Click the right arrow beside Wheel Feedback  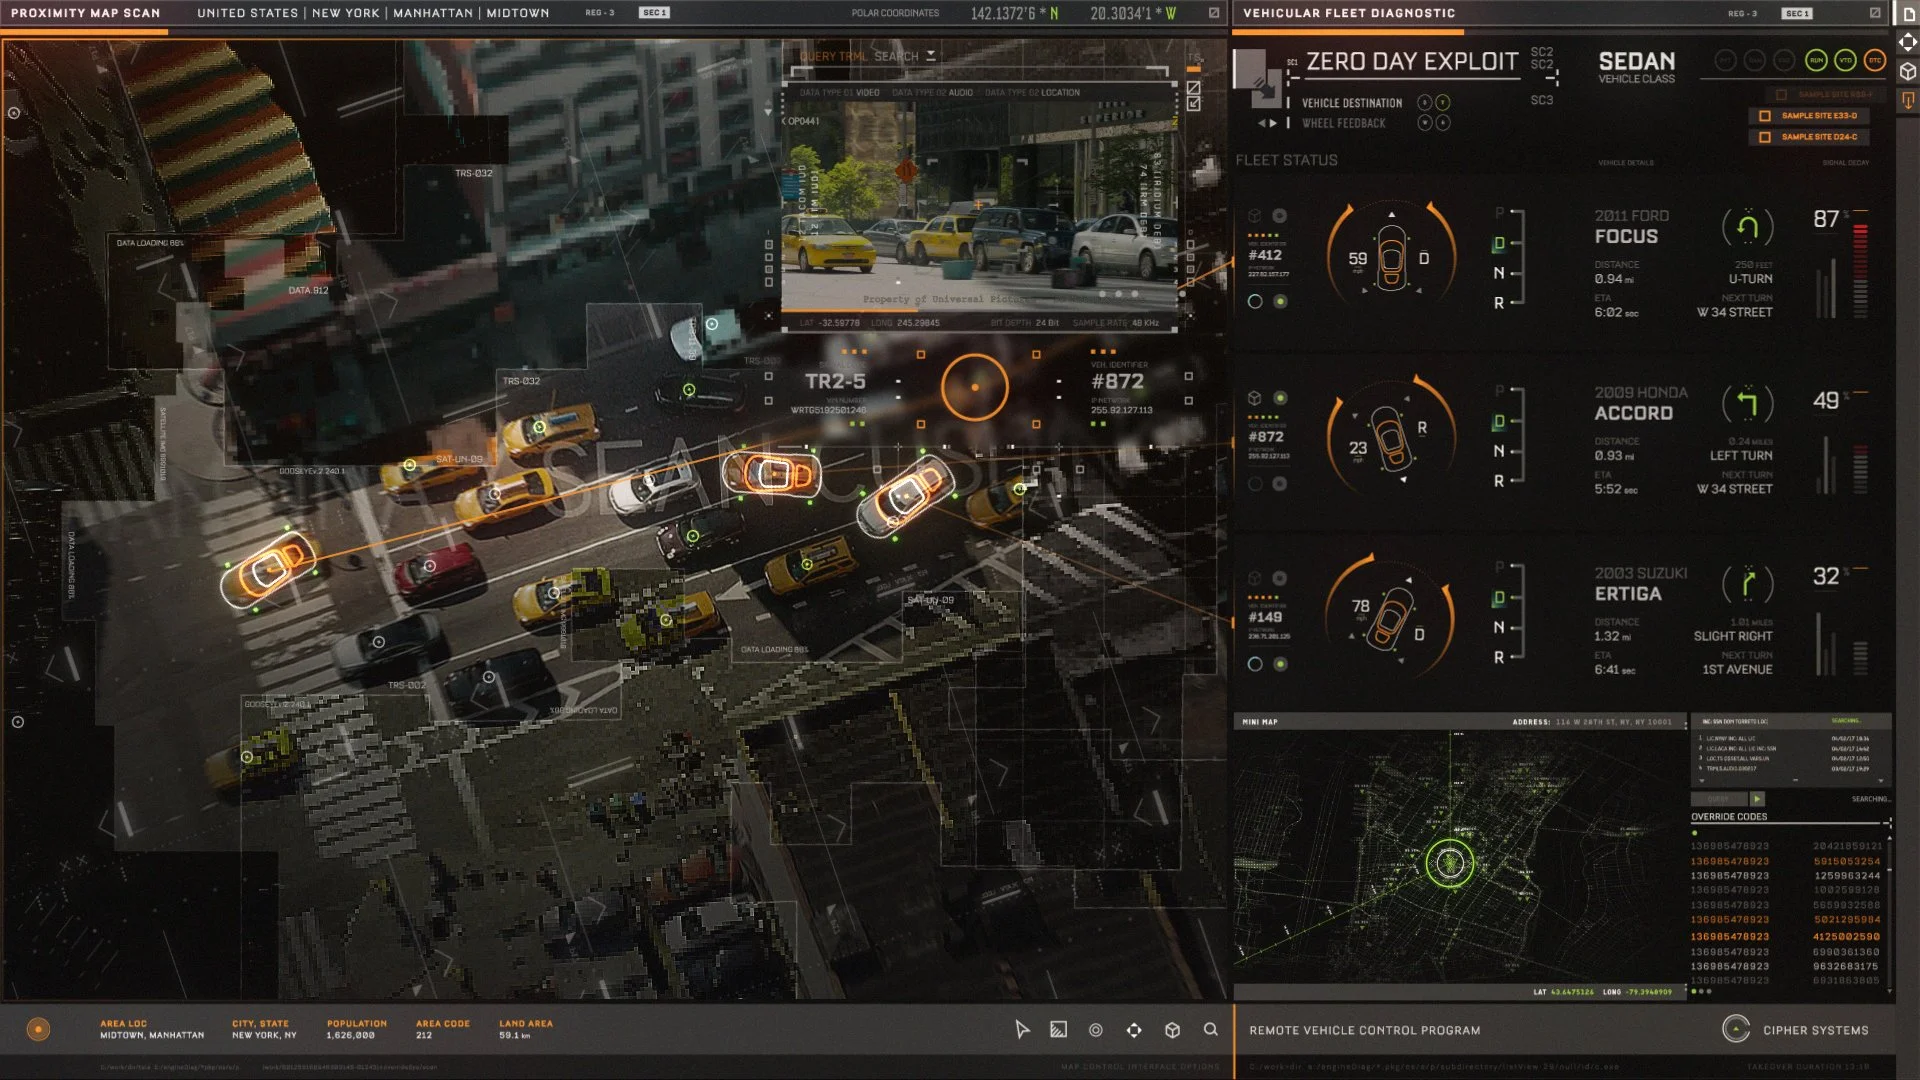(1273, 123)
